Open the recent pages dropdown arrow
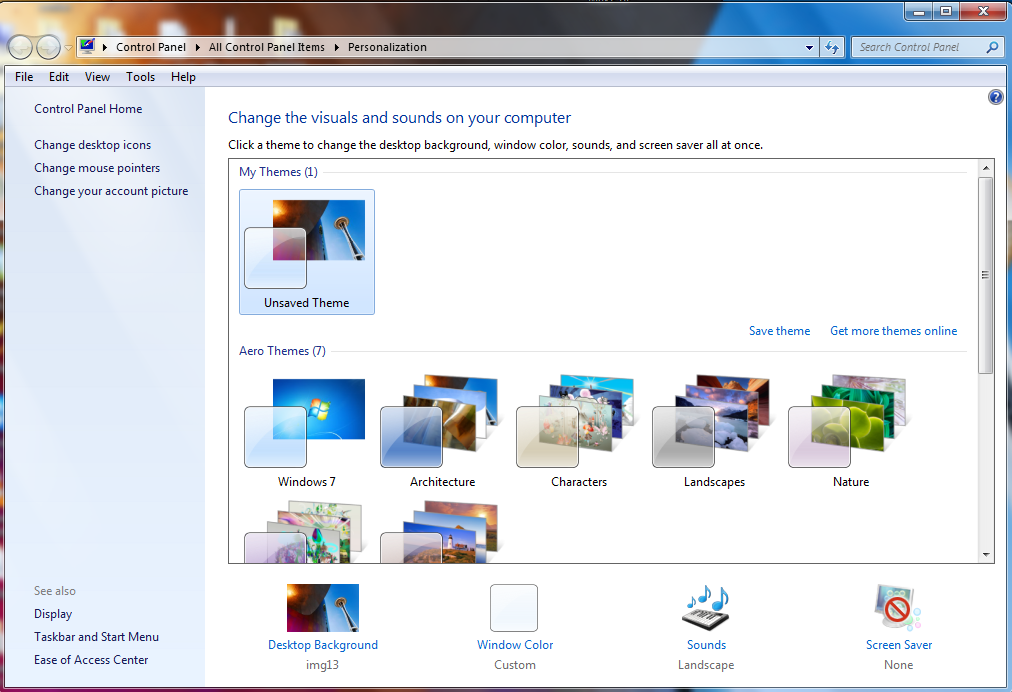Screen dimensions: 1012x692 pyautogui.click(x=68, y=47)
